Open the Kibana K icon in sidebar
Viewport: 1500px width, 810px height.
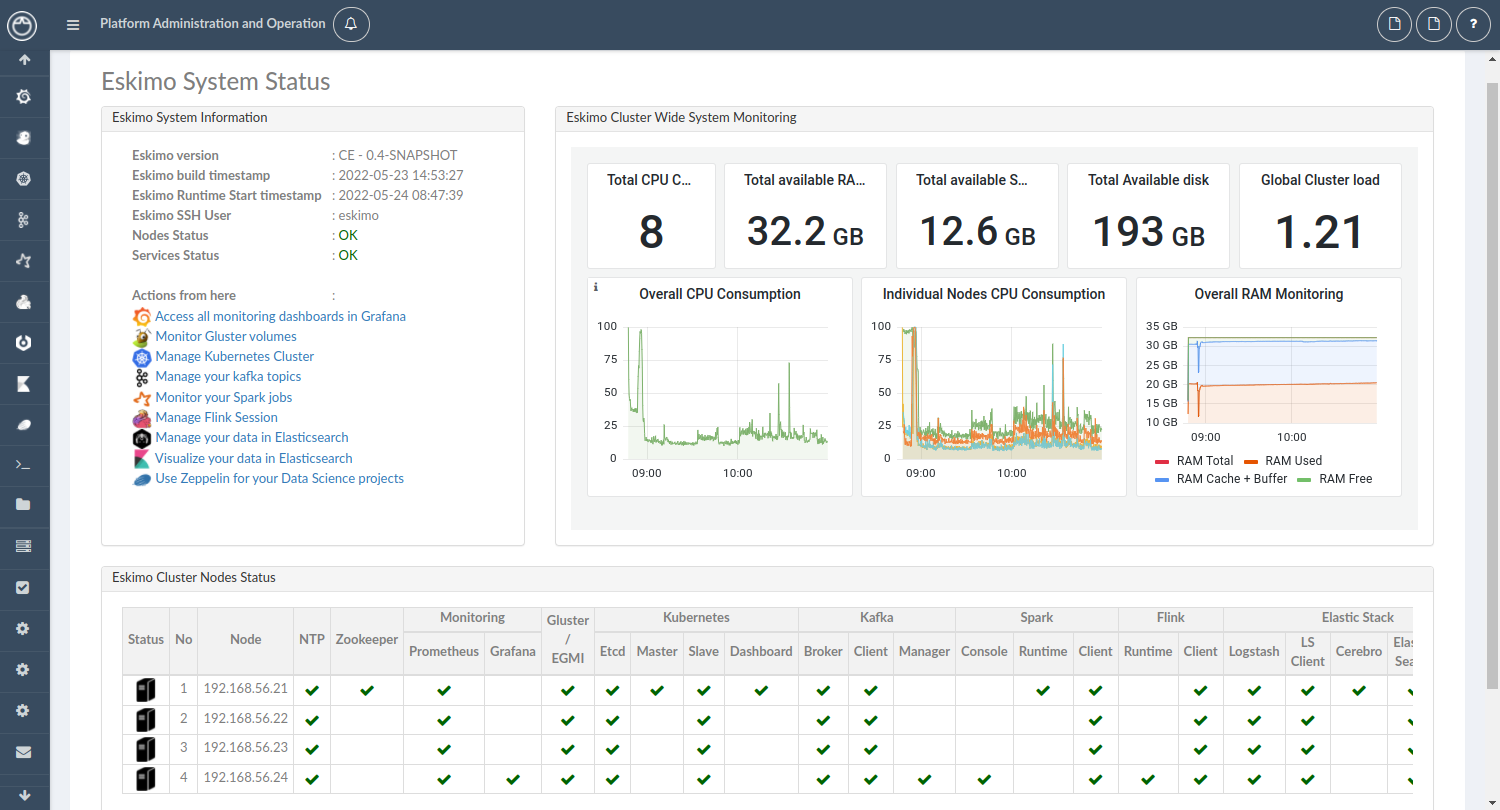[24, 384]
